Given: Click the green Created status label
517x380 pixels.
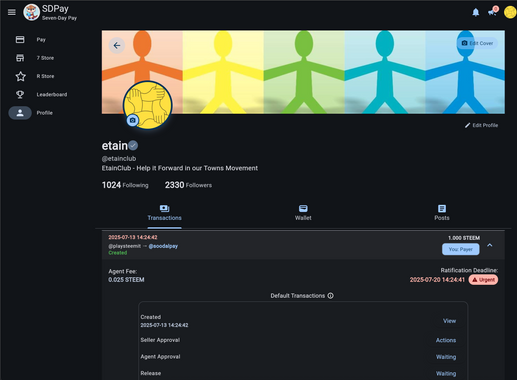Looking at the screenshot, I should click(x=118, y=253).
